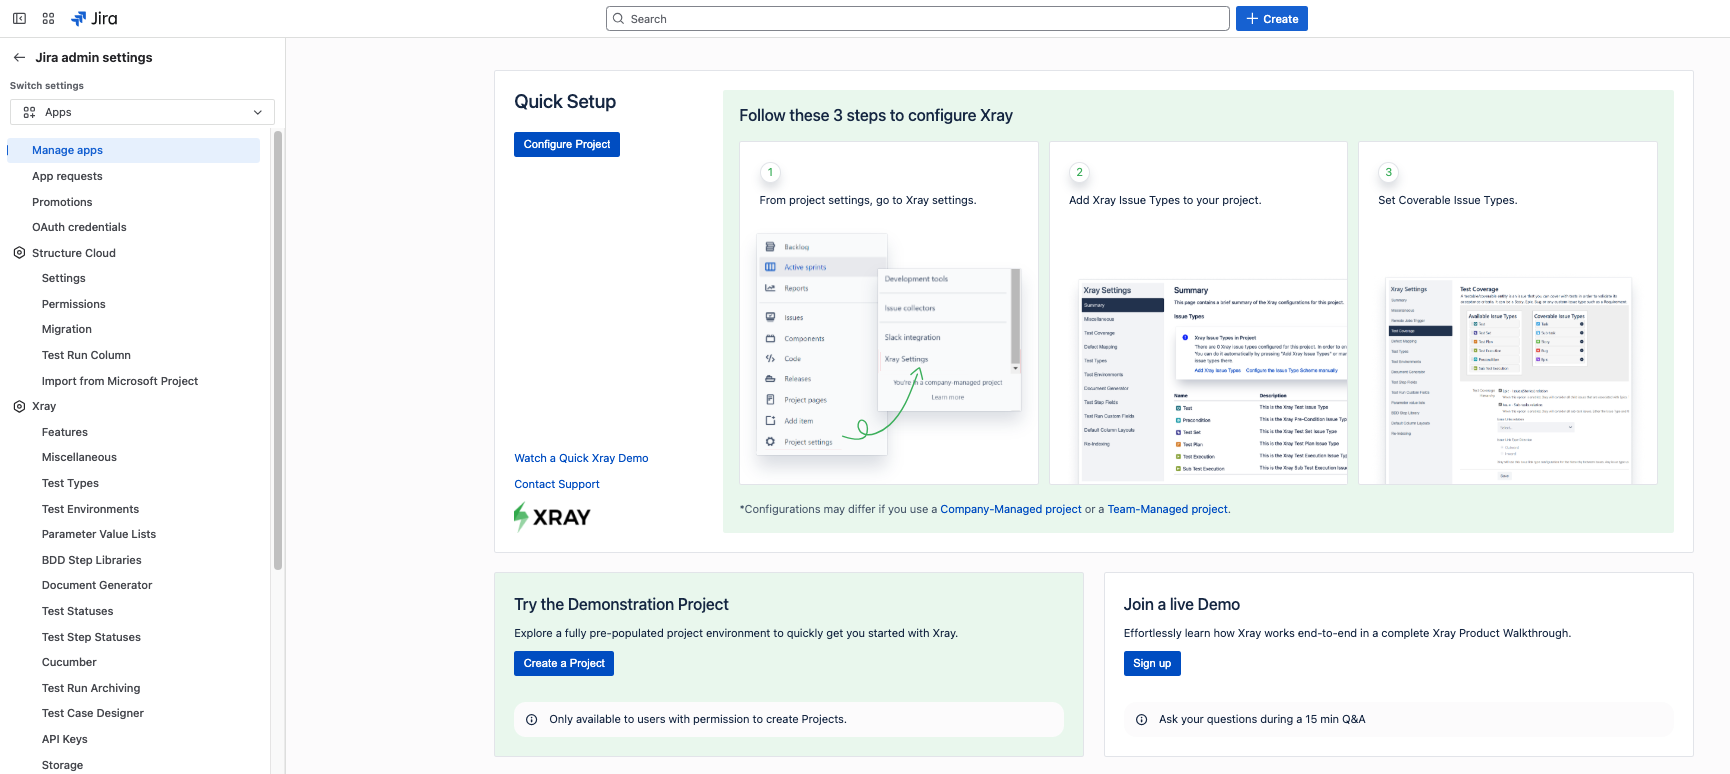Screen dimensions: 1730x774
Task: Open the Contact Support link
Action: [x=557, y=484]
